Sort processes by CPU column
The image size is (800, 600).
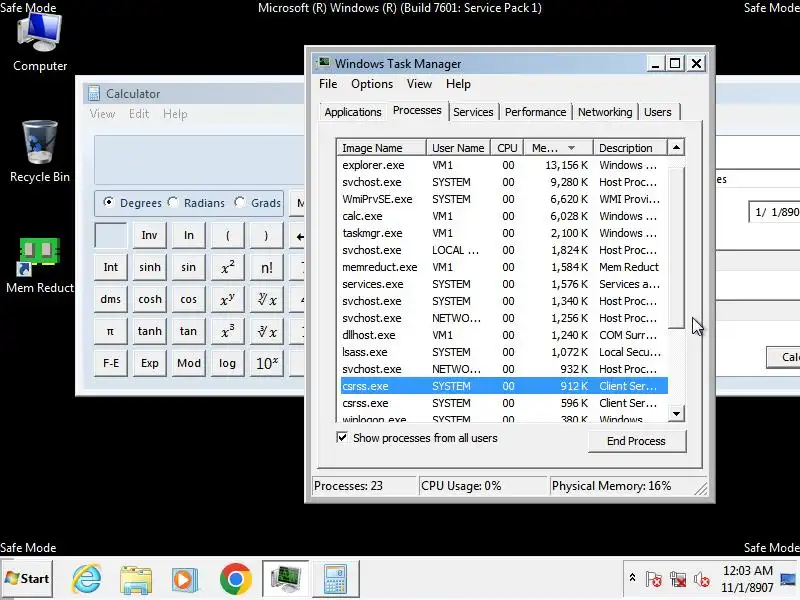[x=507, y=147]
